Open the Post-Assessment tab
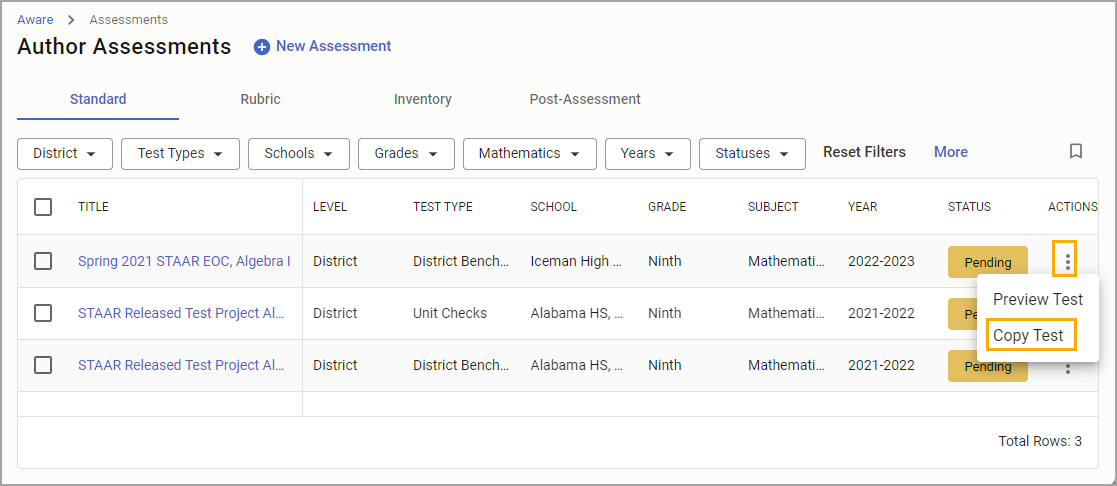This screenshot has height=486, width=1117. pos(584,99)
